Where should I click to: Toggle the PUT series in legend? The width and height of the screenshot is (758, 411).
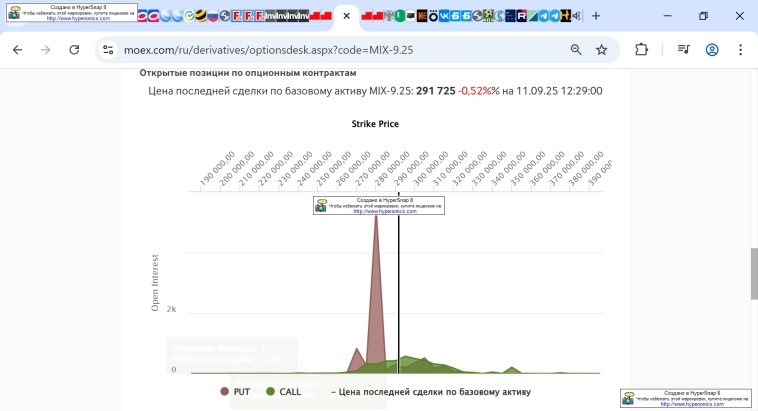234,392
